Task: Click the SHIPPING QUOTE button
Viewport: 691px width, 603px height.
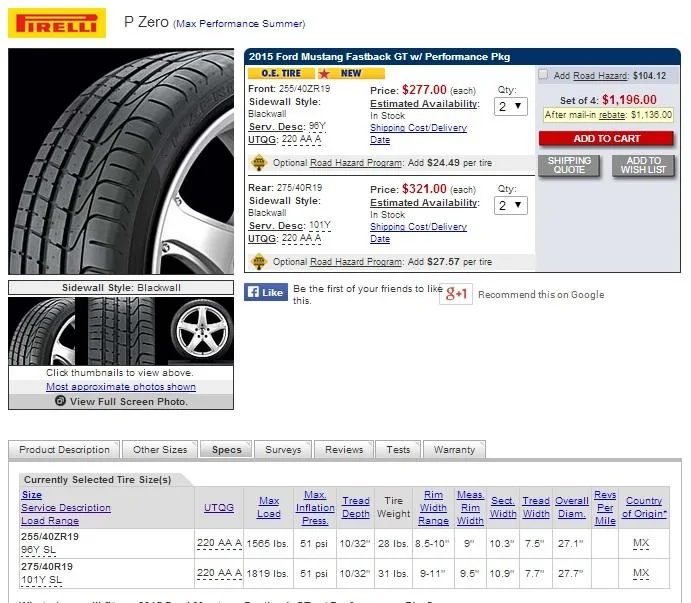Action: (569, 165)
